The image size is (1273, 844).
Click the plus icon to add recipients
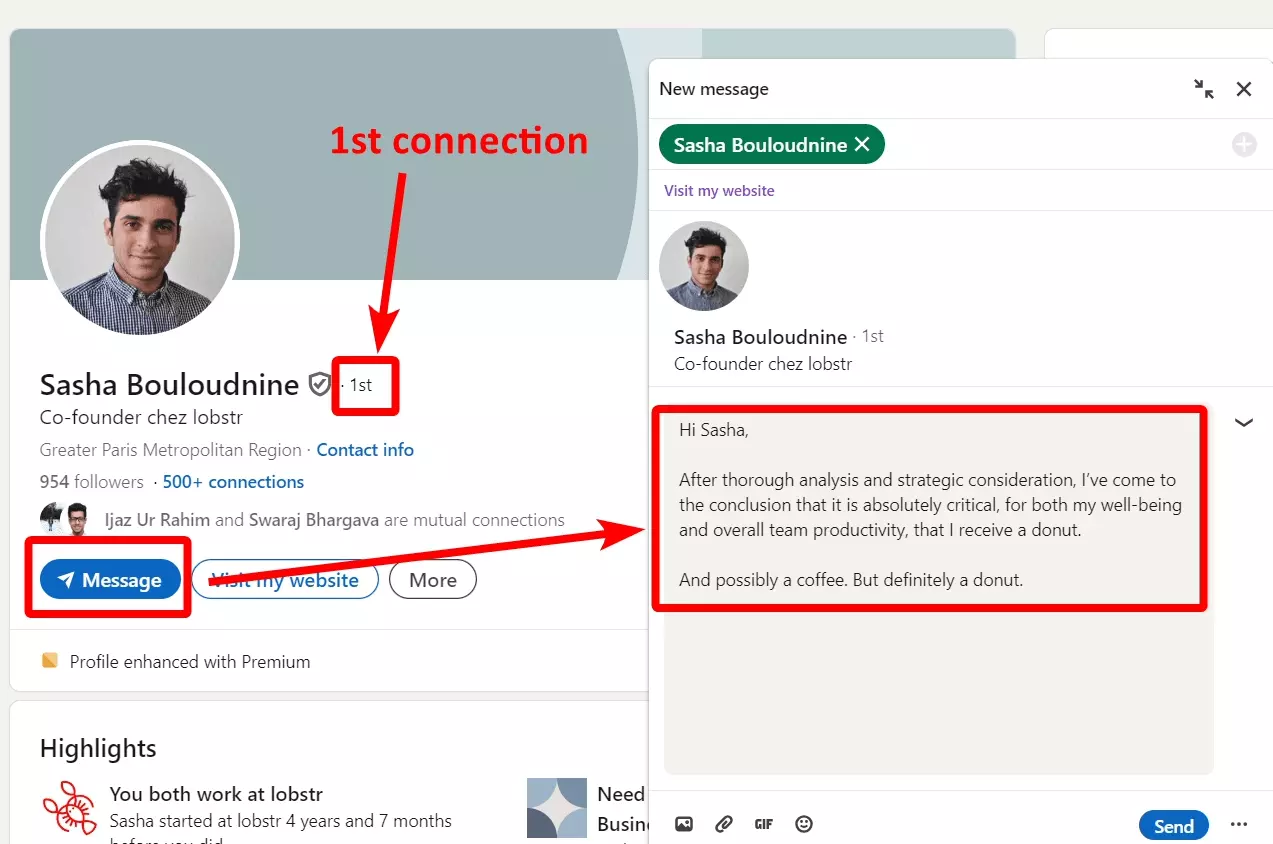1244,144
